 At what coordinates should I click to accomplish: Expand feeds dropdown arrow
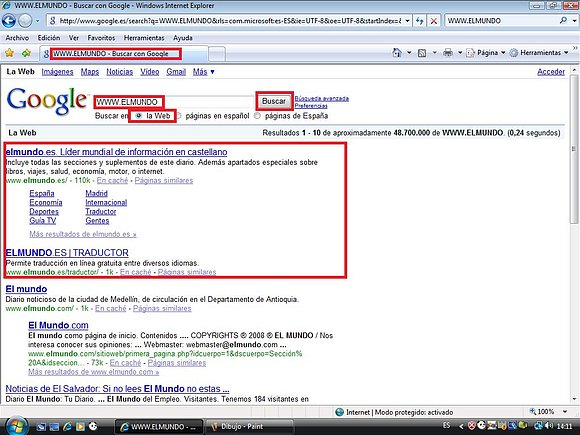pos(434,53)
